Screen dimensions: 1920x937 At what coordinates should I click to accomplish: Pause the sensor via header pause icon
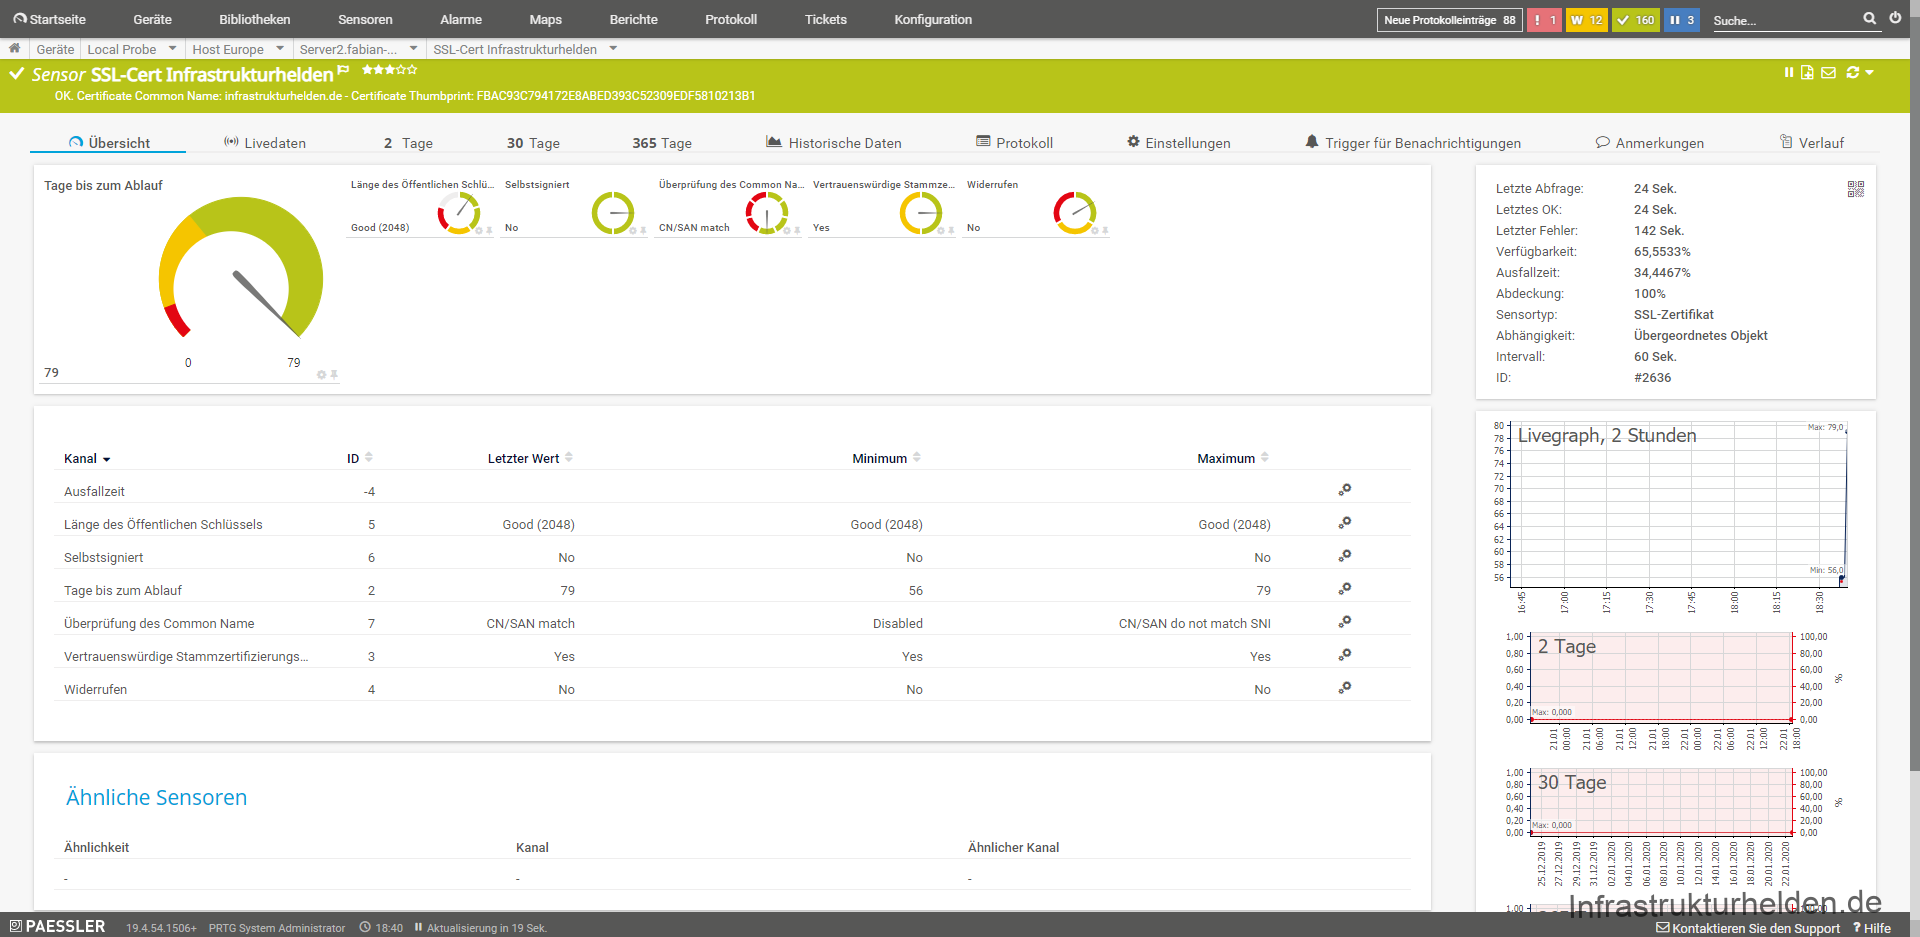coord(1788,72)
